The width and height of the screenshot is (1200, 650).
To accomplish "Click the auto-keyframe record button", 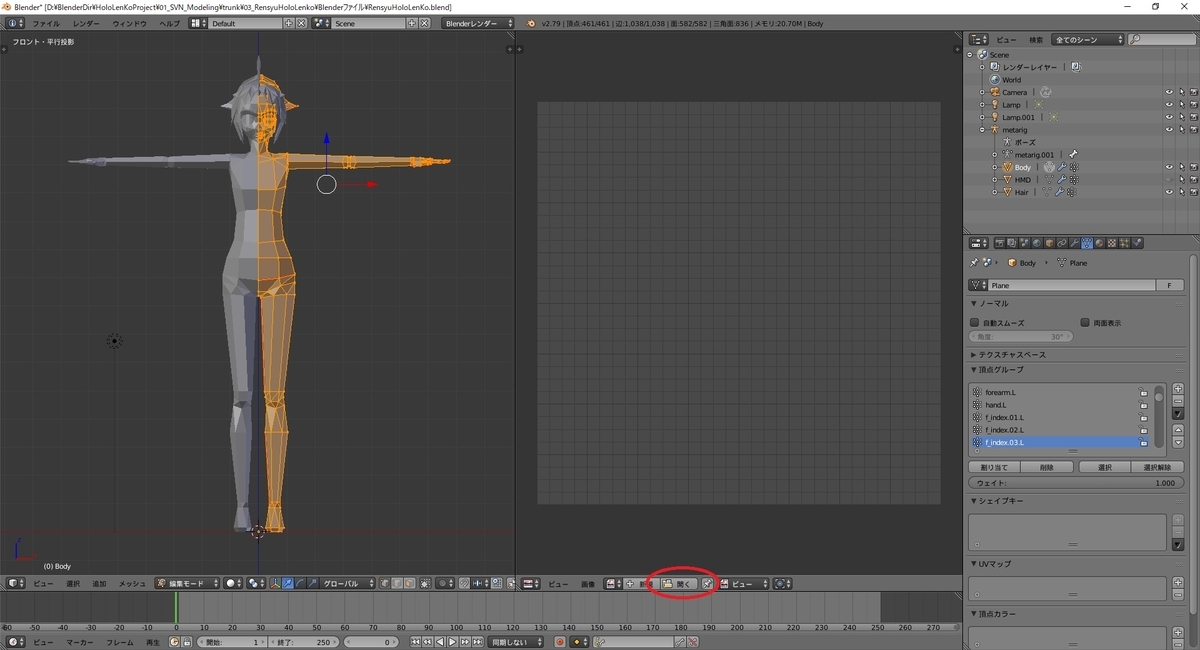I will (560, 642).
